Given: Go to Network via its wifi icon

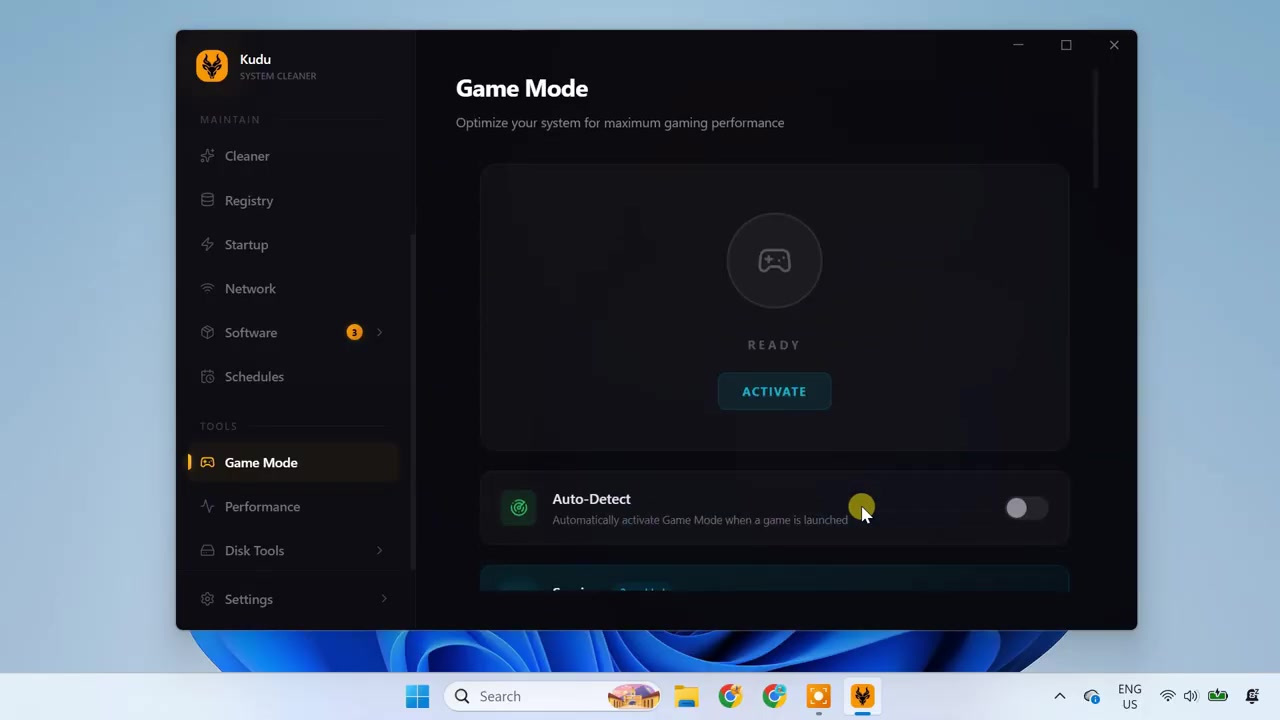Looking at the screenshot, I should click(x=207, y=288).
